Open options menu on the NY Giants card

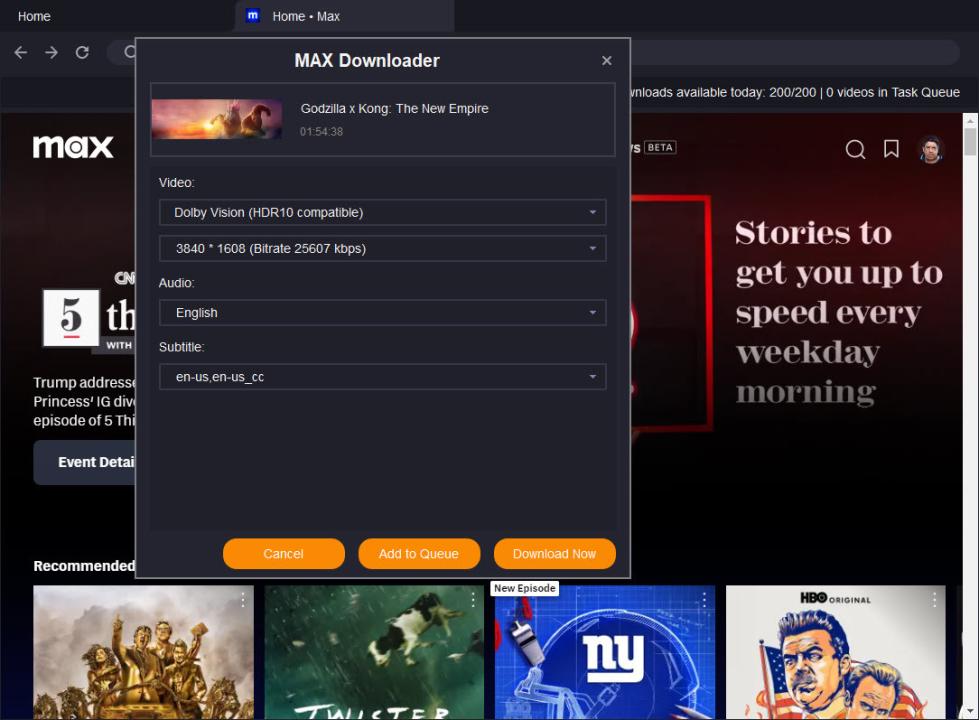pyautogui.click(x=704, y=600)
